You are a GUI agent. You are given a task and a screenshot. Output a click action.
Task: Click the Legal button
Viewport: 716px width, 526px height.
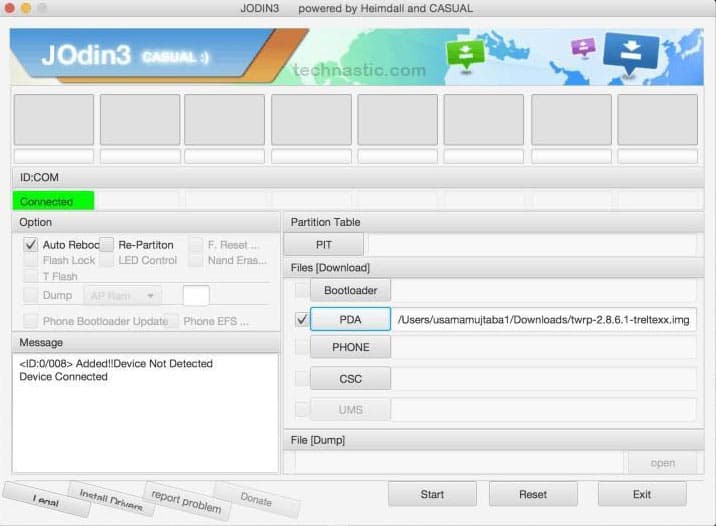tap(46, 501)
